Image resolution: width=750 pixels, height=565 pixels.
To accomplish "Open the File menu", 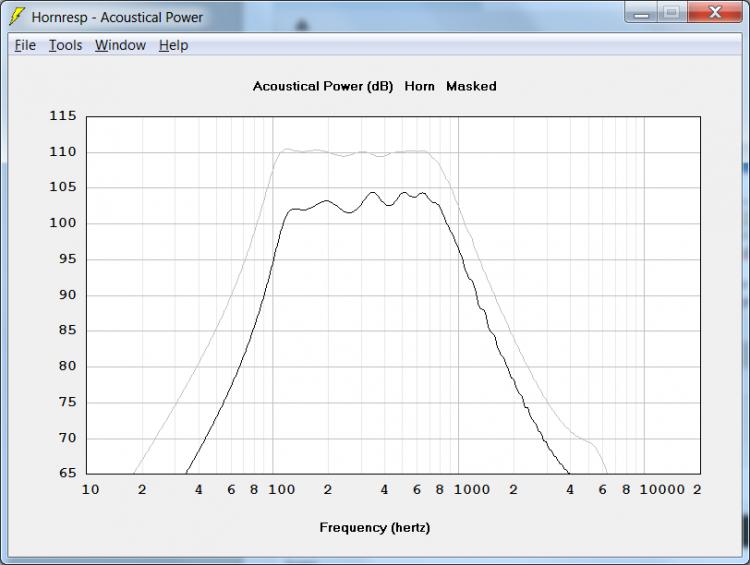I will [x=25, y=45].
